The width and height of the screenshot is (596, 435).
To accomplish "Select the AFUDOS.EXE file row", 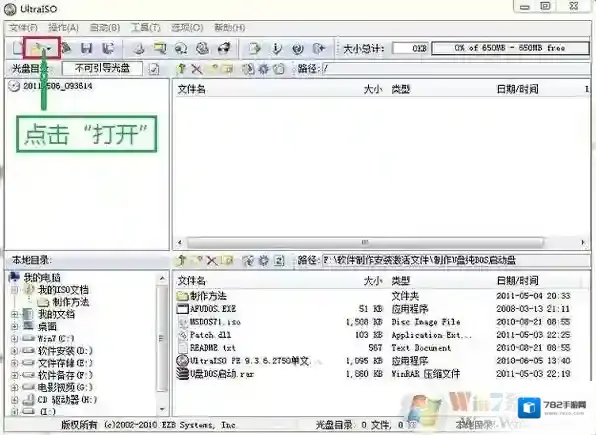I will point(207,309).
